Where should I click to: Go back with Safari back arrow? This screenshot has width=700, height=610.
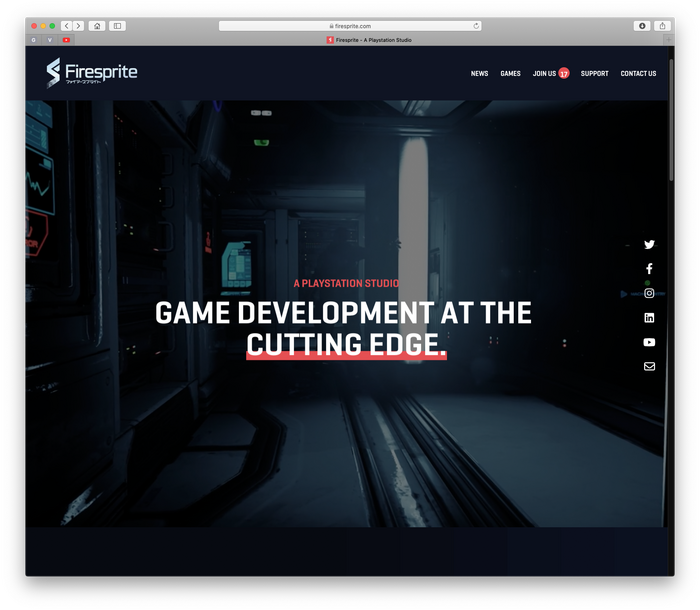(67, 26)
